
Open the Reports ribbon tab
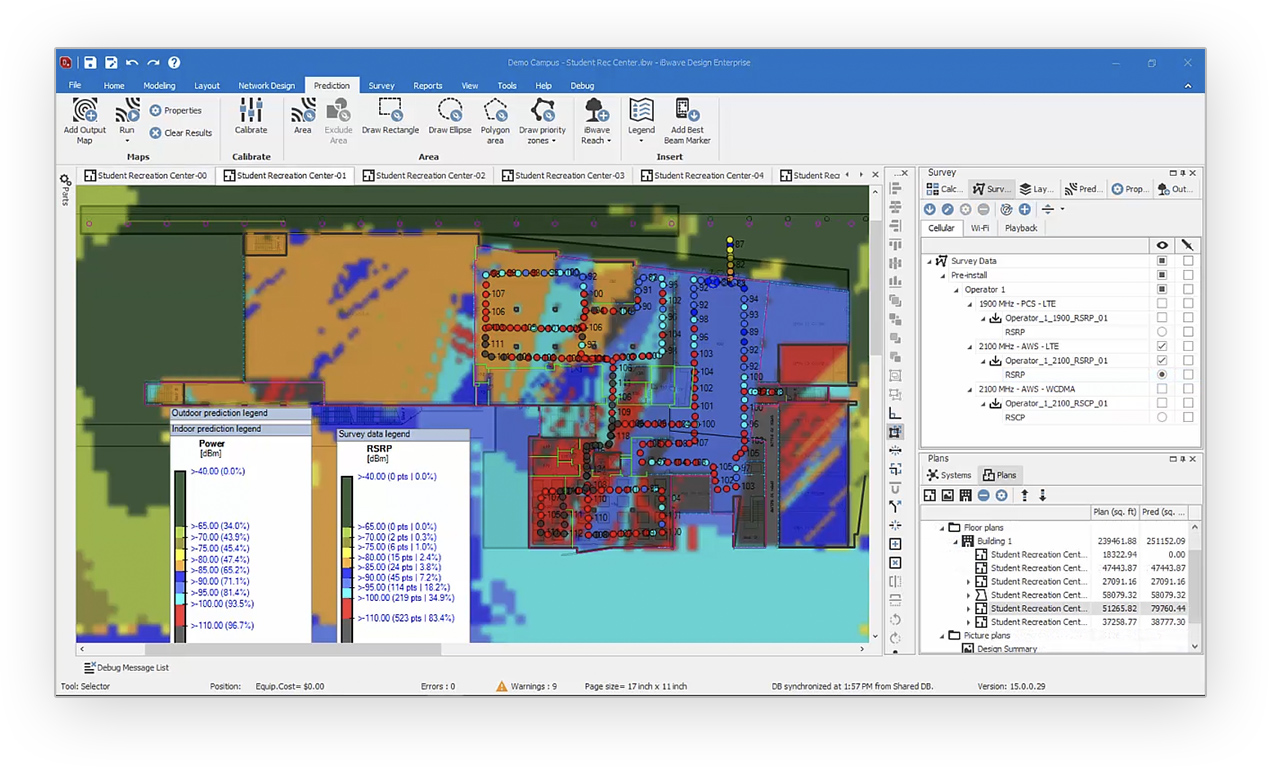(427, 86)
